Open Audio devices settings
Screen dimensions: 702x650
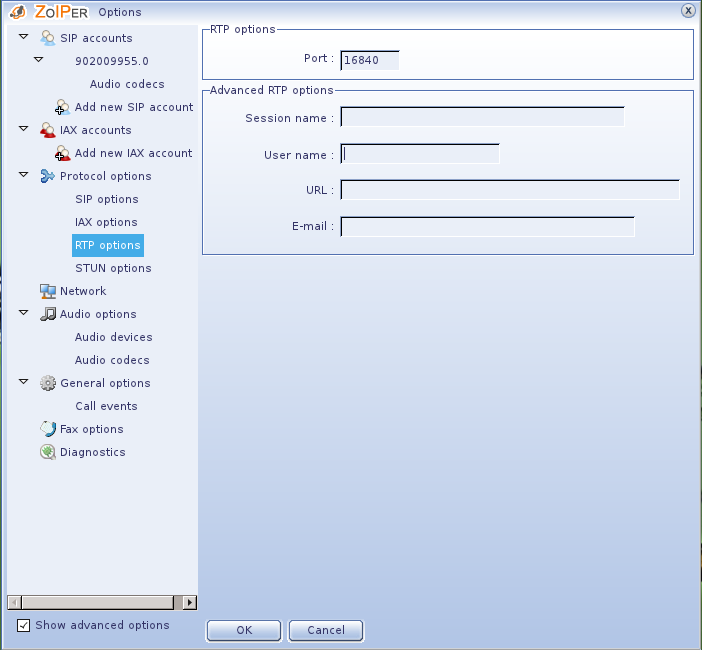[113, 337]
